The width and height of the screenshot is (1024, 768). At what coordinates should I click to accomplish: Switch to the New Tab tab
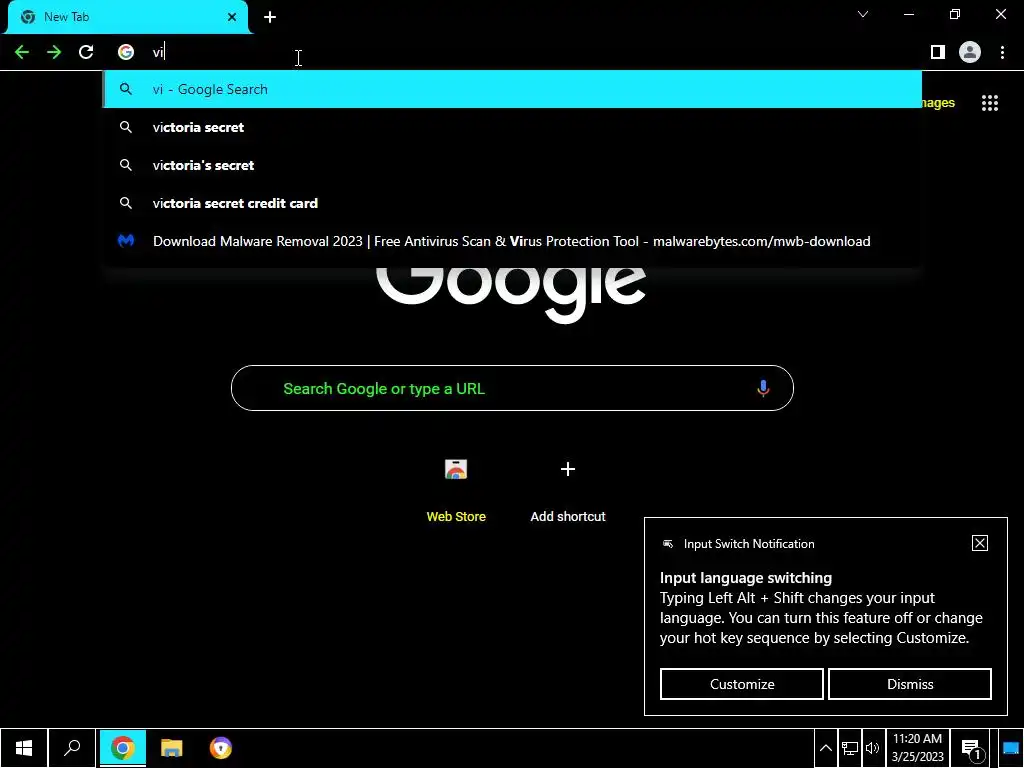[x=127, y=17]
